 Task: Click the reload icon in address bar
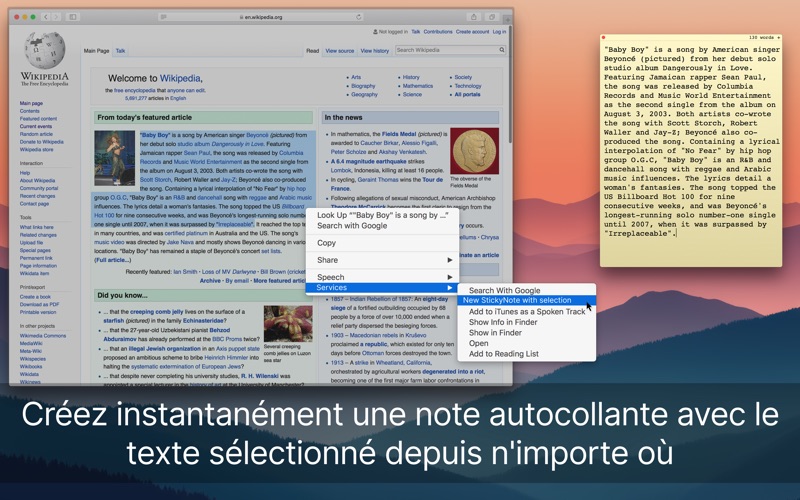click(x=359, y=17)
